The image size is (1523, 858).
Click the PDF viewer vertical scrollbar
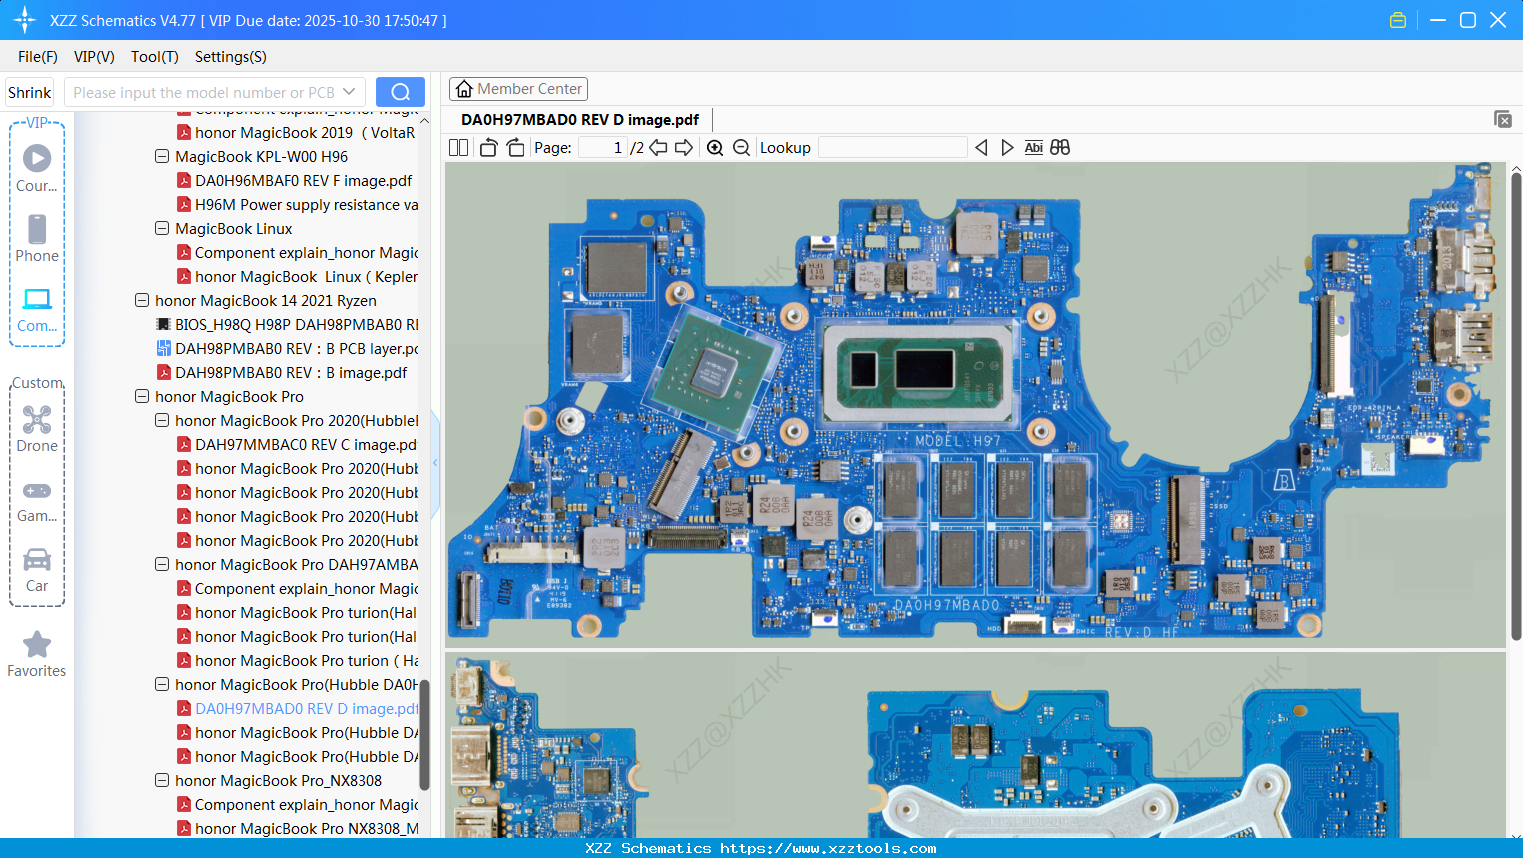click(1516, 405)
